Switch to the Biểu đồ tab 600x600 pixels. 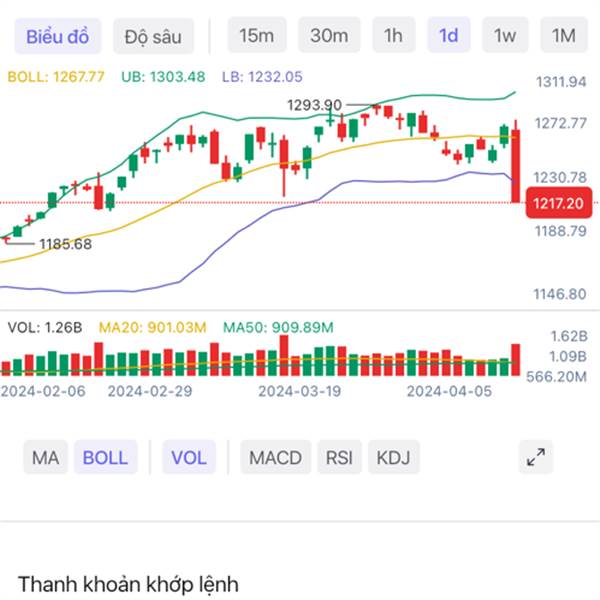pos(58,37)
